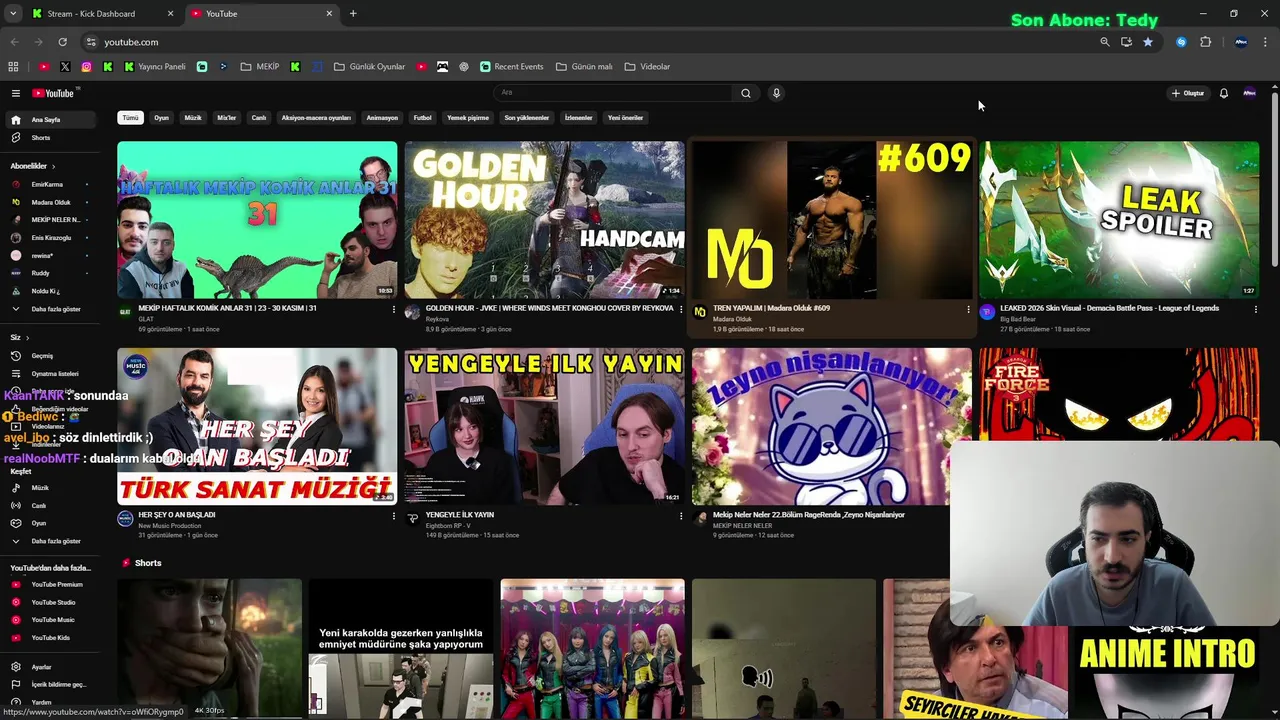Open YouTube Kids link
The image size is (1280, 720).
point(50,638)
